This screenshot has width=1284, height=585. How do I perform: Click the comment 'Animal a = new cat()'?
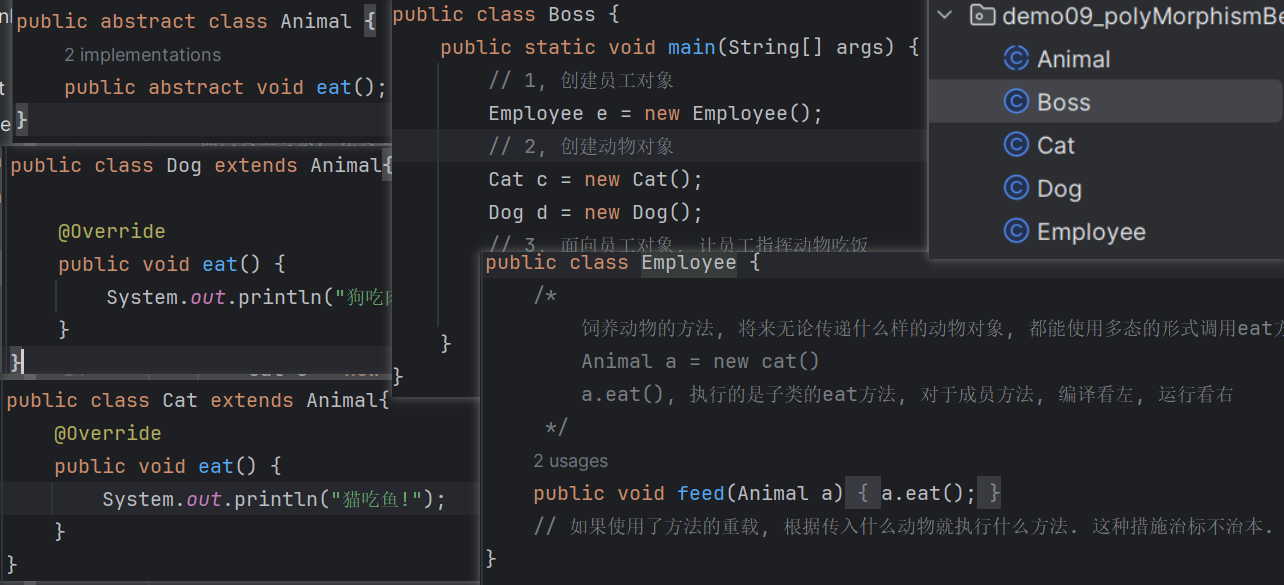tap(700, 361)
